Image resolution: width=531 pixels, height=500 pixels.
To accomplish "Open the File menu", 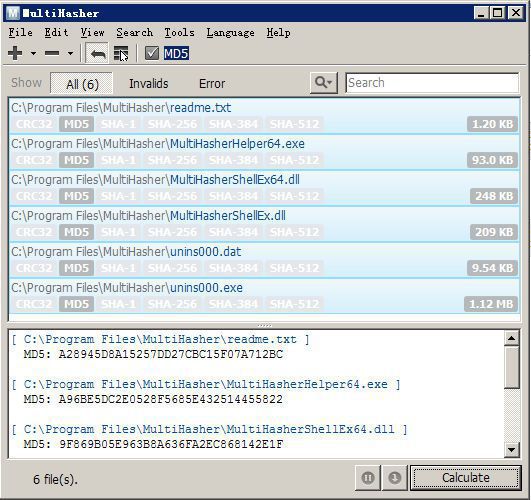I will (21, 33).
